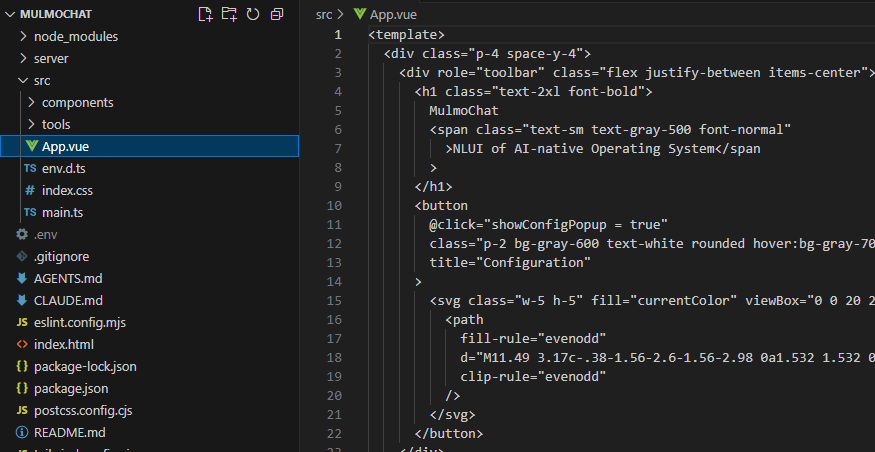Open the README.md info file
Image resolution: width=875 pixels, height=452 pixels.
click(x=69, y=432)
